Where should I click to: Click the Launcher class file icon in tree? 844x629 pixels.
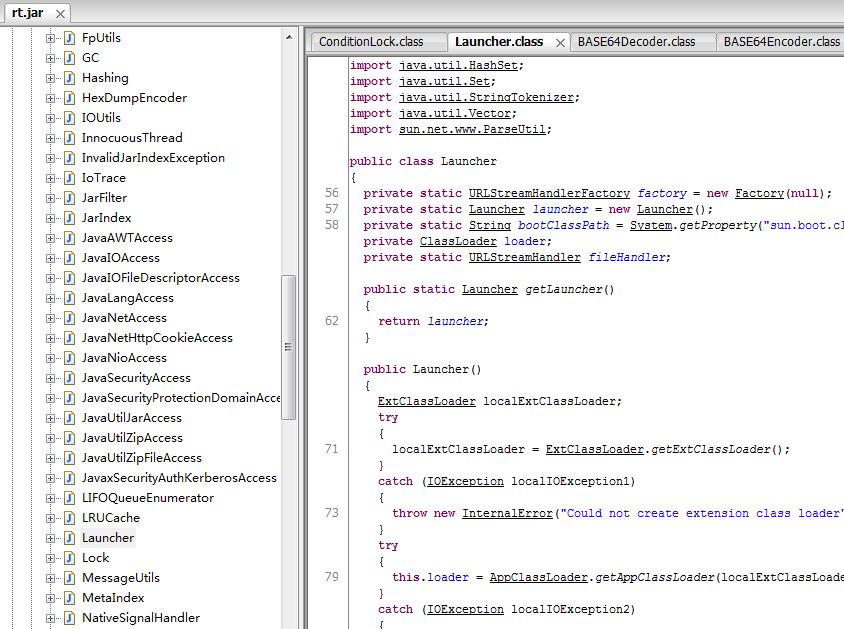[69, 538]
